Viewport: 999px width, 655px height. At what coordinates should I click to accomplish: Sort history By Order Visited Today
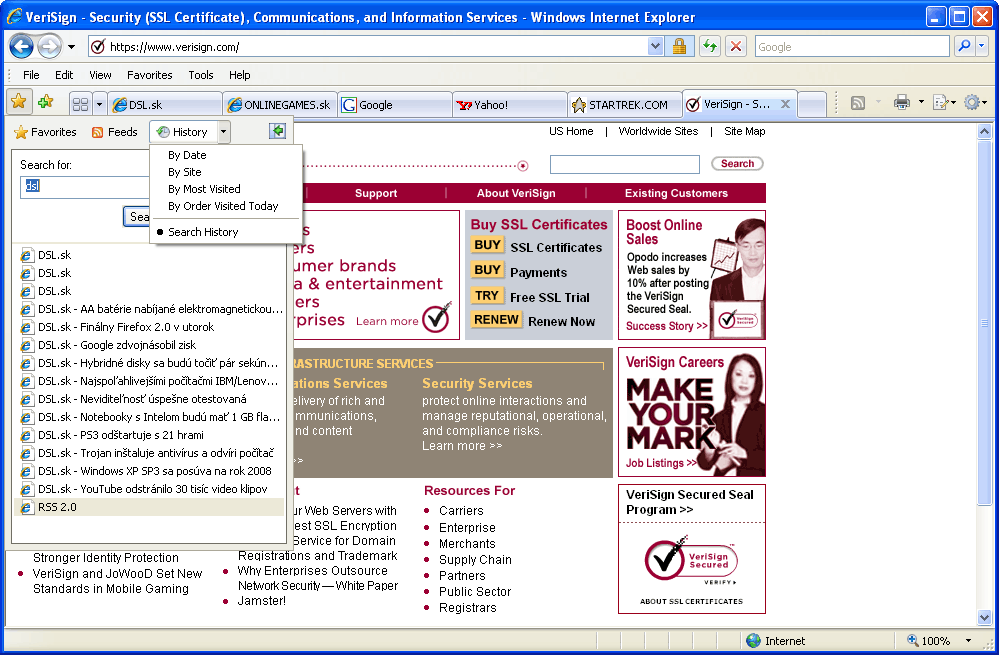pyautogui.click(x=223, y=206)
